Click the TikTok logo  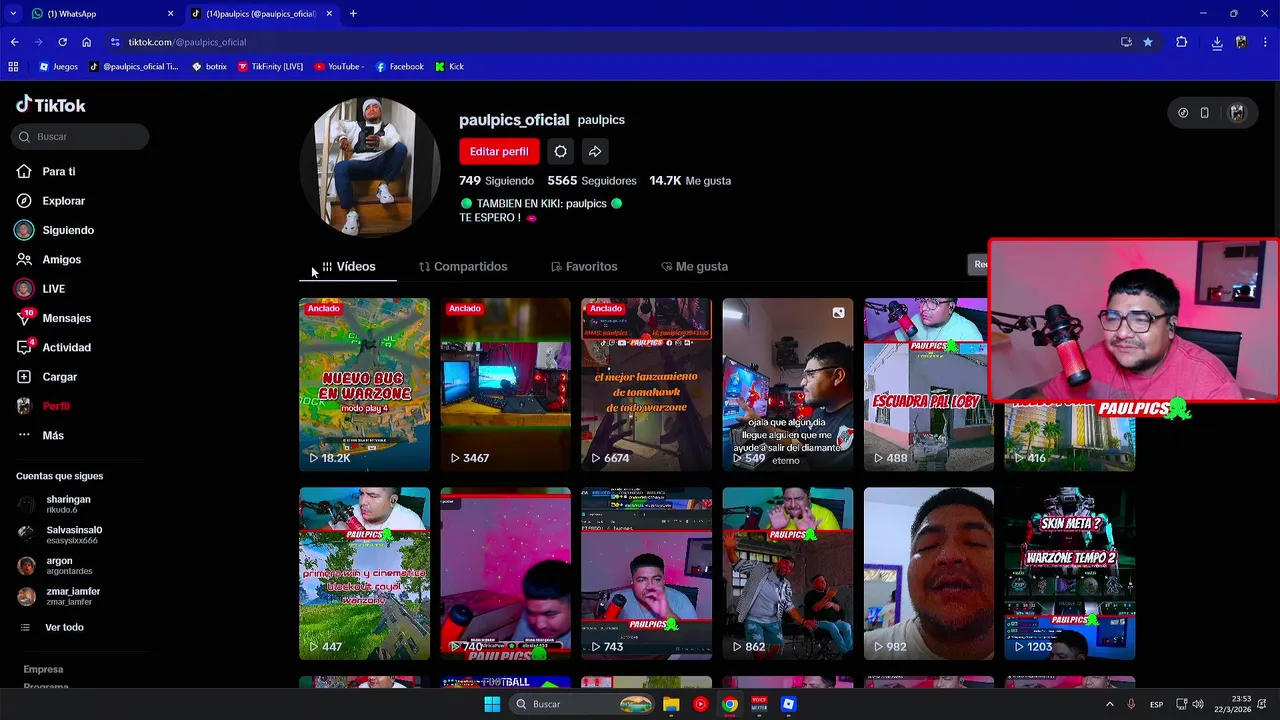coord(51,105)
